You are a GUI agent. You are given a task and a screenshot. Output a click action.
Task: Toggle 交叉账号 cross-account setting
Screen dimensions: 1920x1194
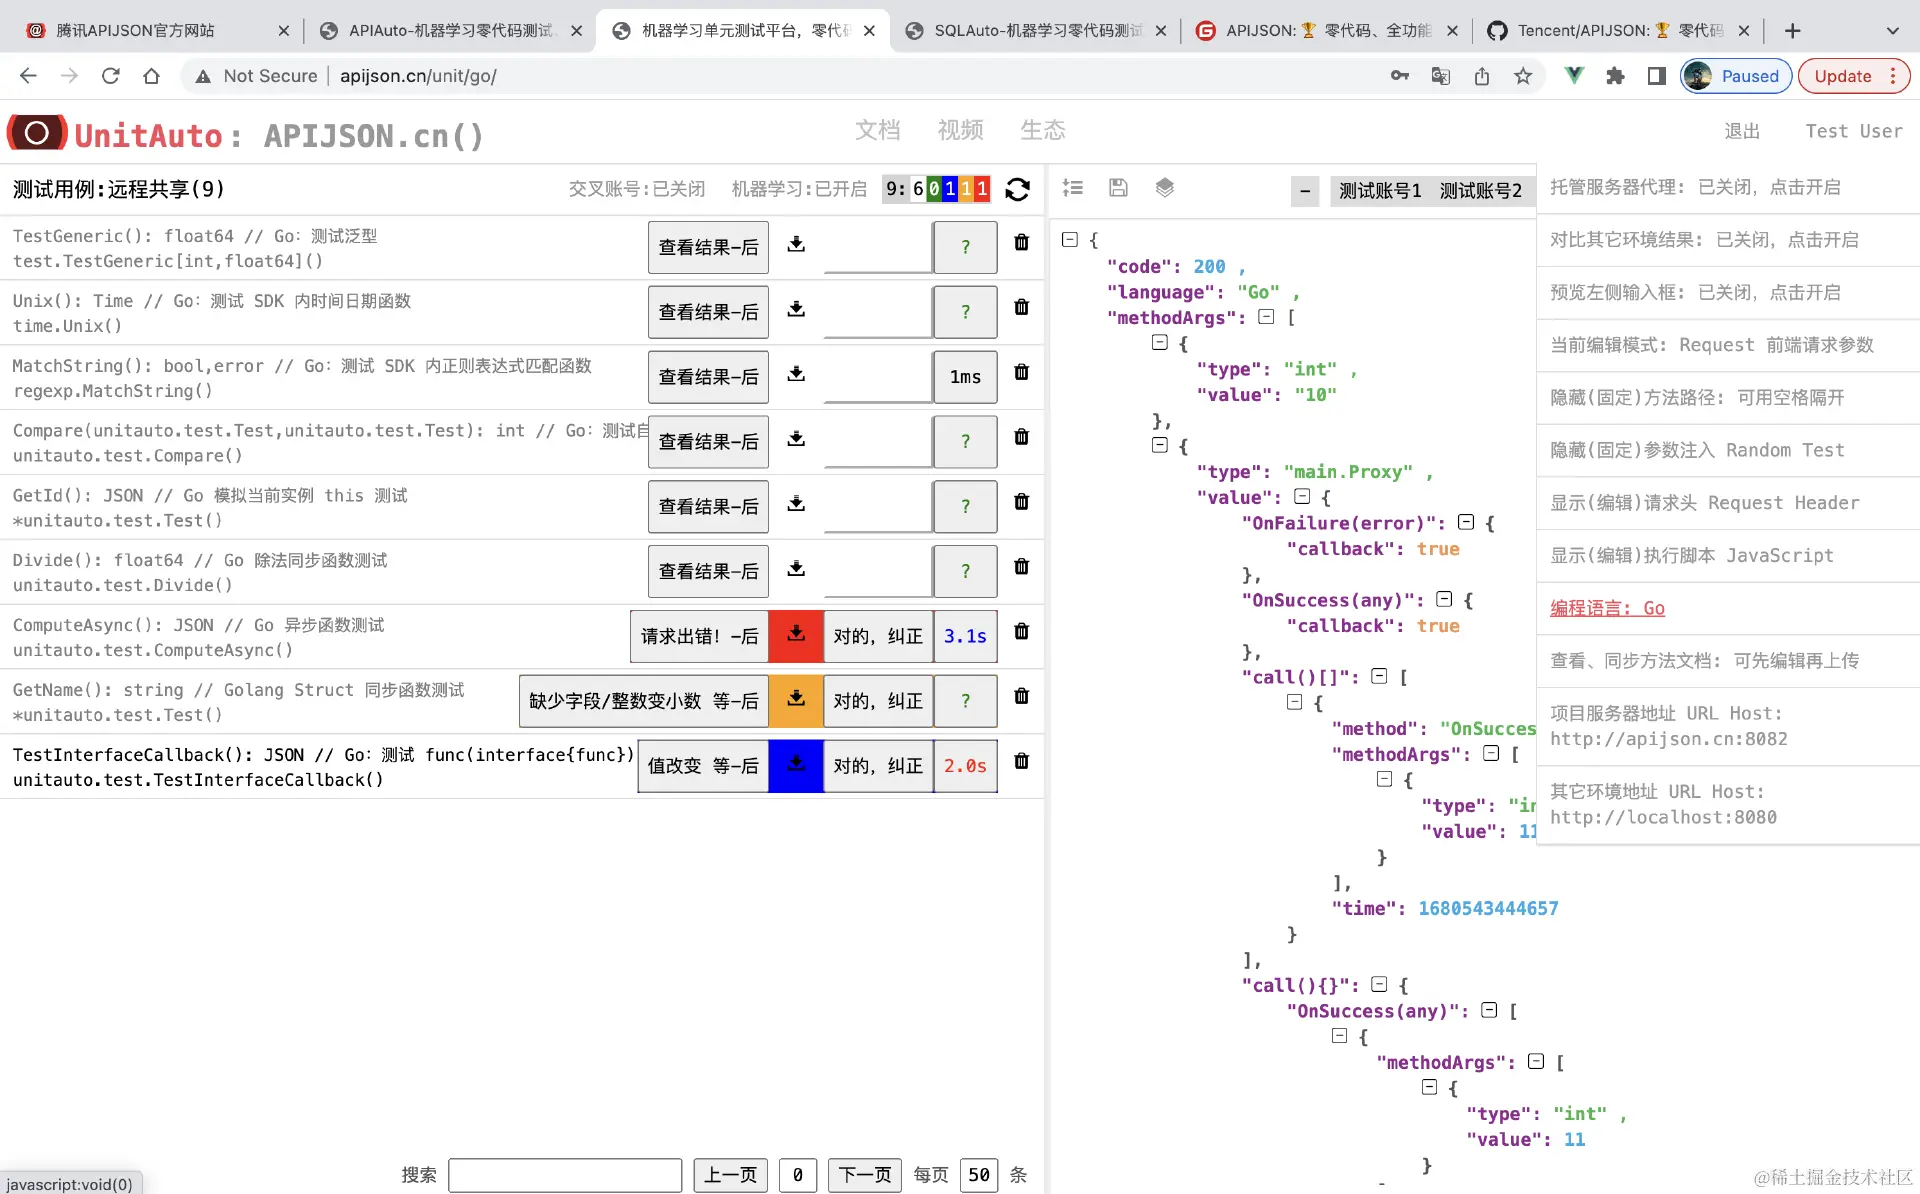click(636, 189)
